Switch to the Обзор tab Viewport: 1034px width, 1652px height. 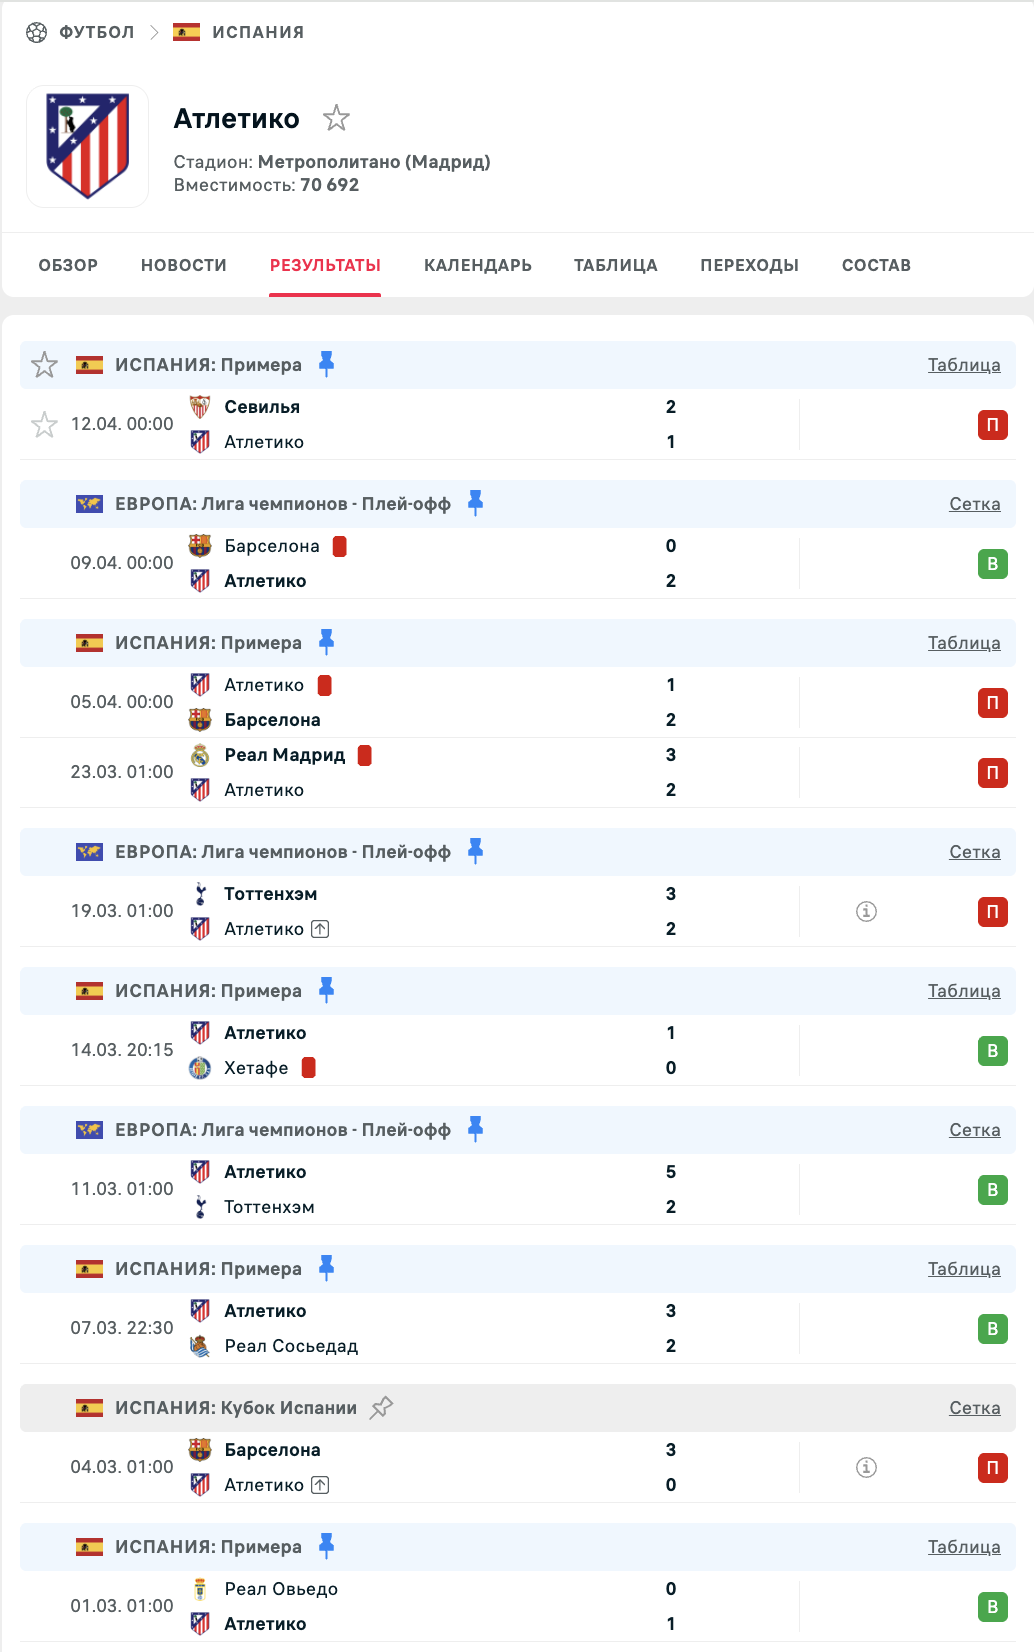68,265
